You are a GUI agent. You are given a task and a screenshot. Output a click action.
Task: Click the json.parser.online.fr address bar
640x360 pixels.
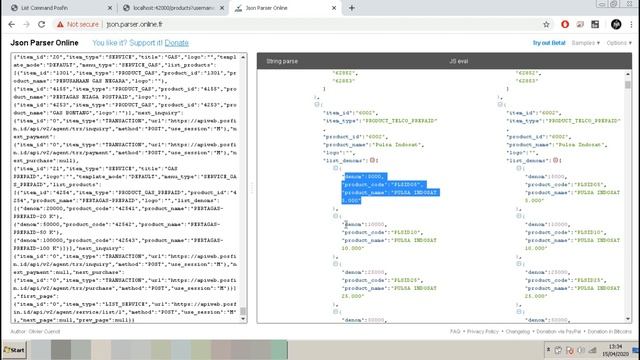pos(134,24)
